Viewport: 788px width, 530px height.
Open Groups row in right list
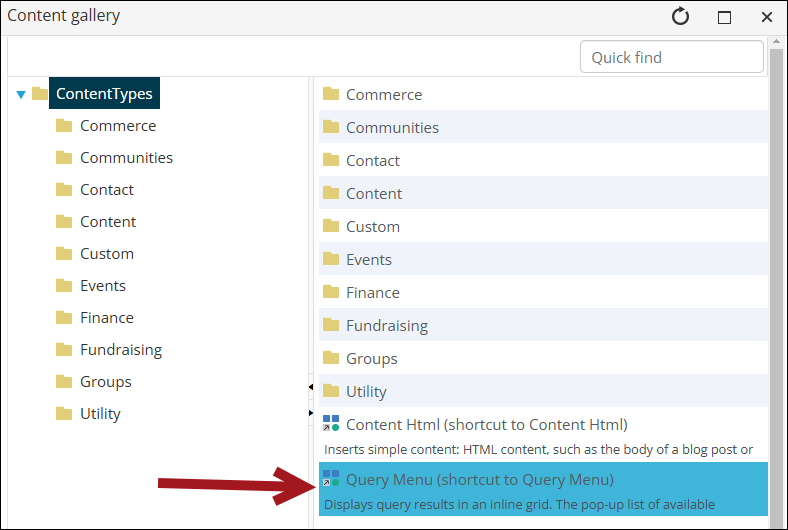click(x=543, y=358)
